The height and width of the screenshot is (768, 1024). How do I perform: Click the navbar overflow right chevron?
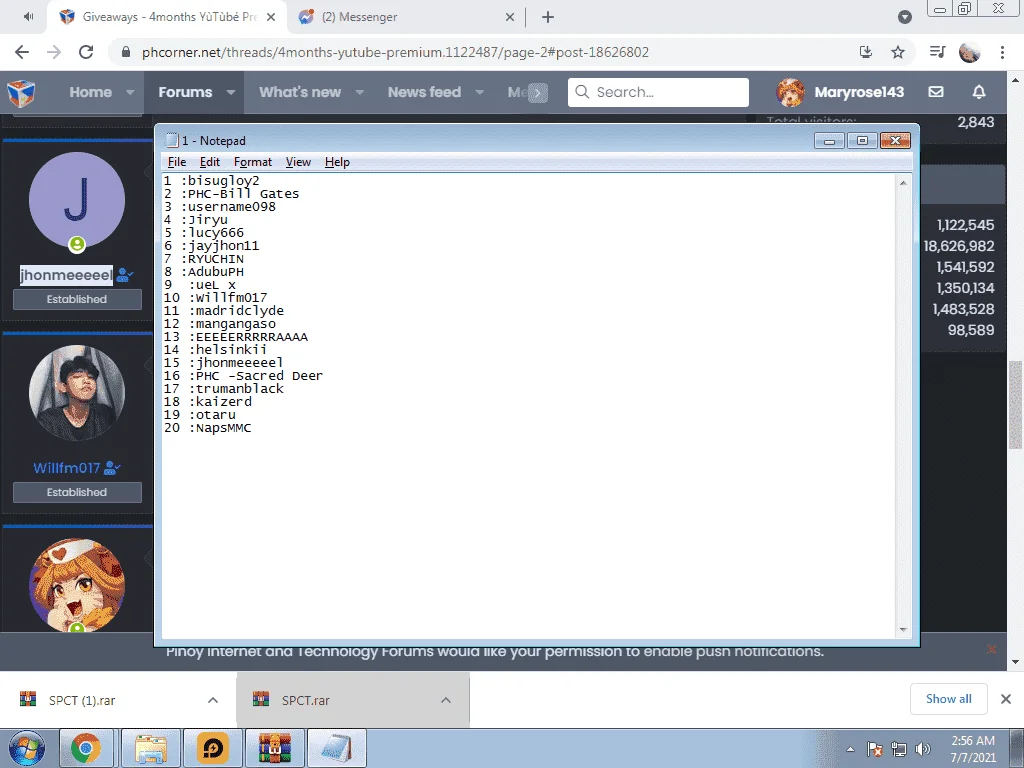537,93
